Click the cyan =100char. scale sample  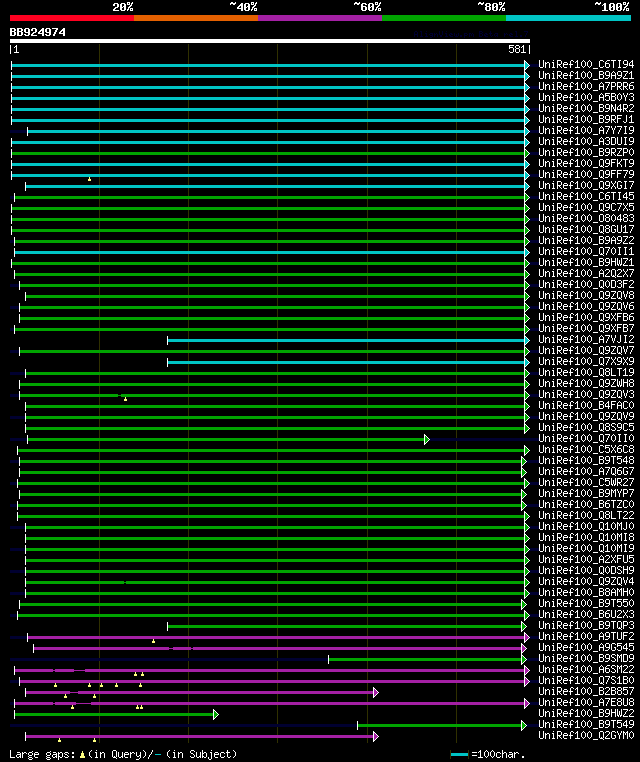tap(459, 755)
